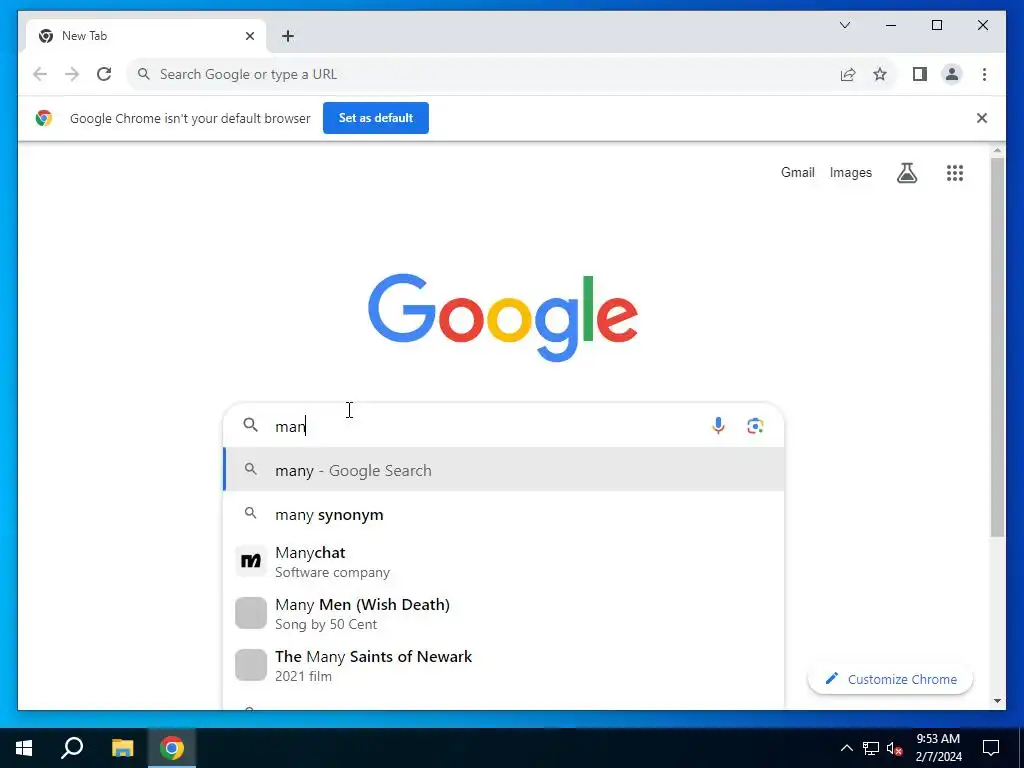1024x768 pixels.
Task: Show hidden system tray icons
Action: click(x=846, y=748)
